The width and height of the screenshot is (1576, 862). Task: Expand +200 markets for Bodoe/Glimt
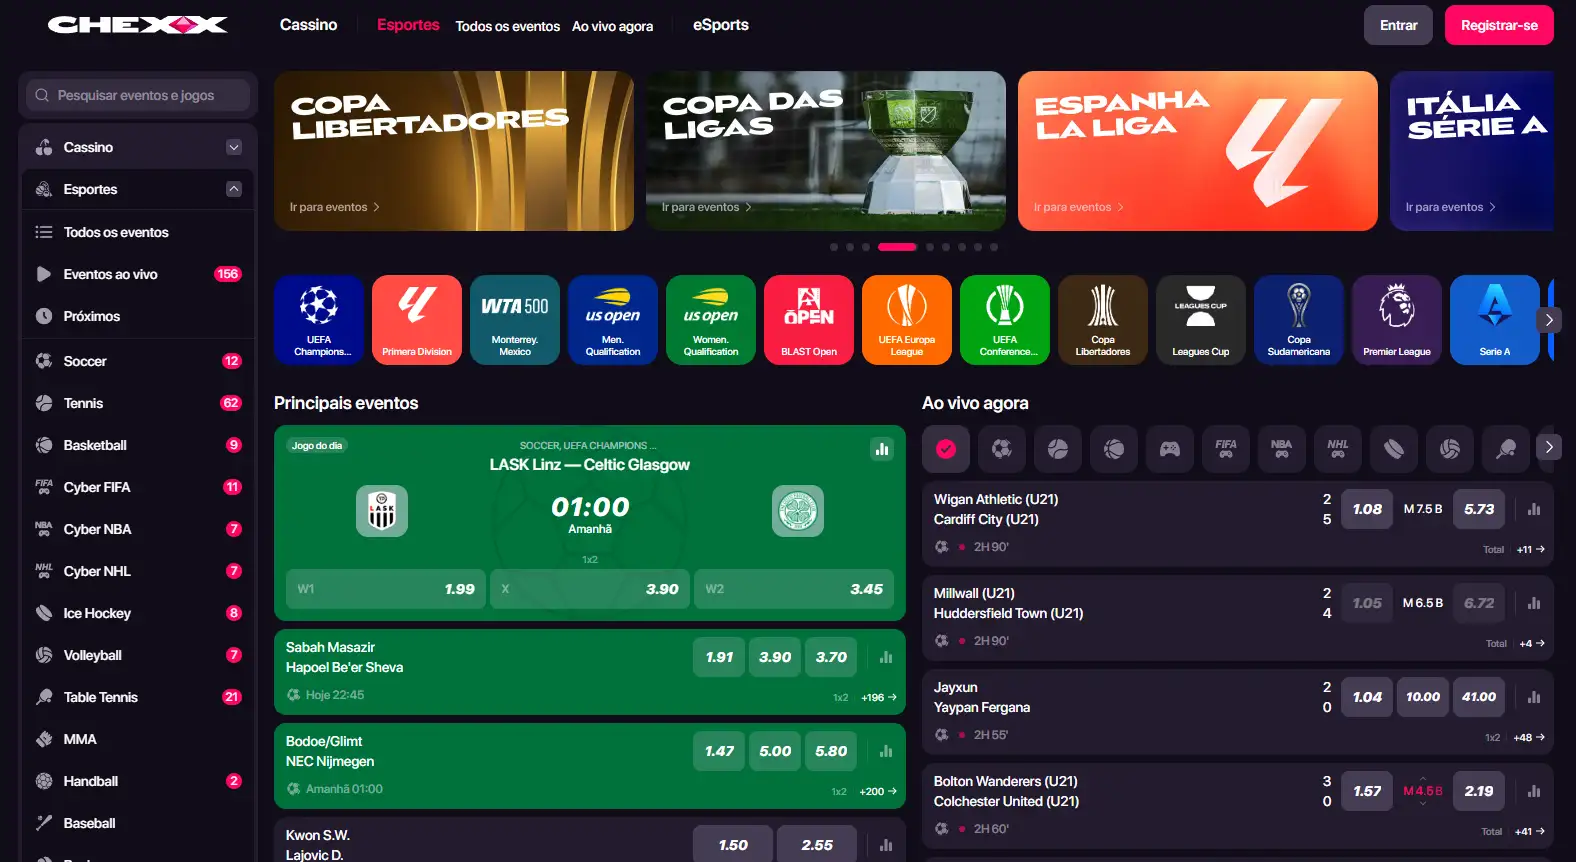click(878, 791)
